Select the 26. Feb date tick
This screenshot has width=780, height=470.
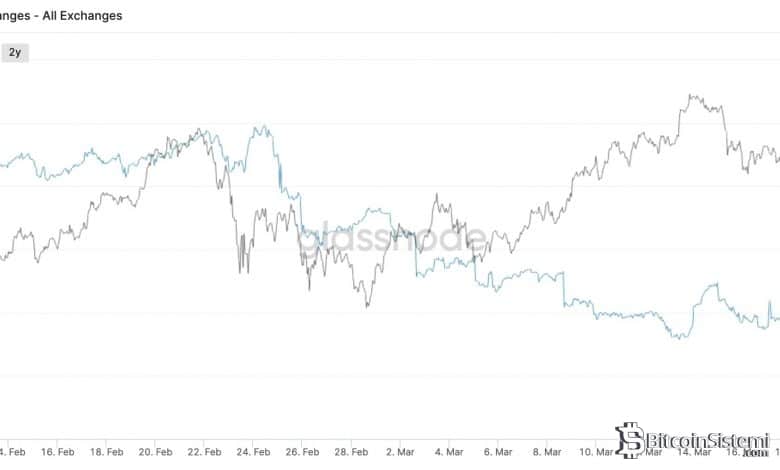point(302,452)
